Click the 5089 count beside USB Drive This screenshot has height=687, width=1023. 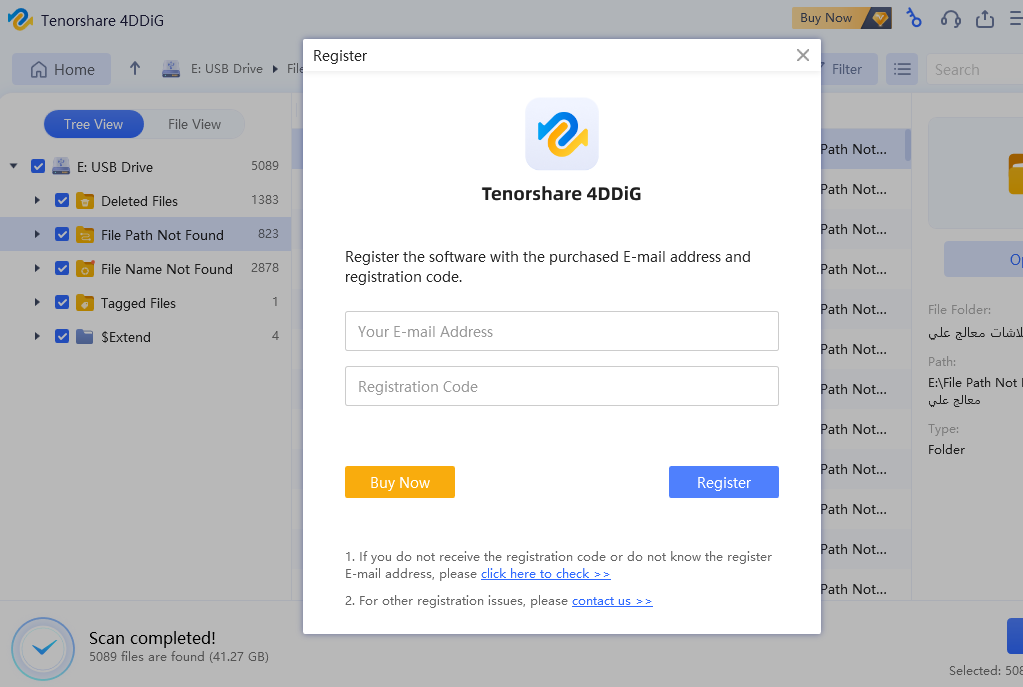tap(265, 166)
